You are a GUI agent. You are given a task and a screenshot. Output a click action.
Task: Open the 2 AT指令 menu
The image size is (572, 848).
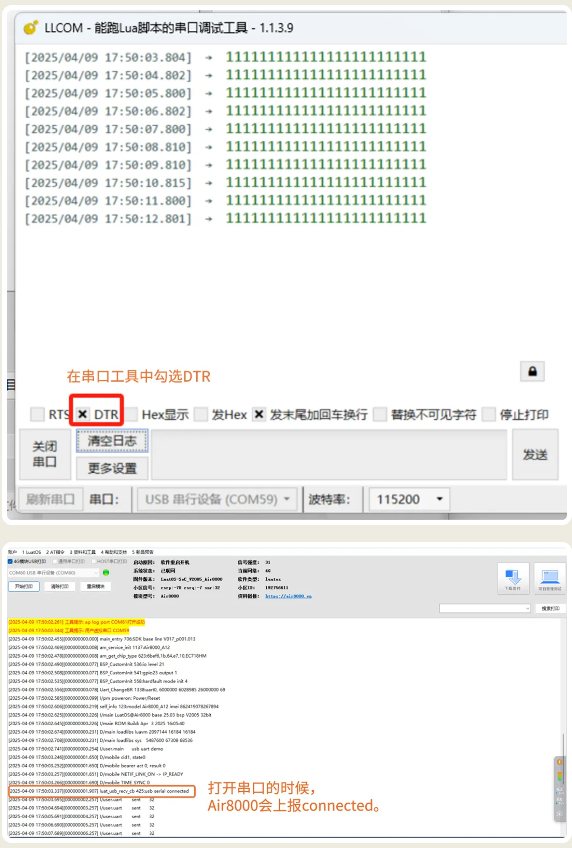55,552
